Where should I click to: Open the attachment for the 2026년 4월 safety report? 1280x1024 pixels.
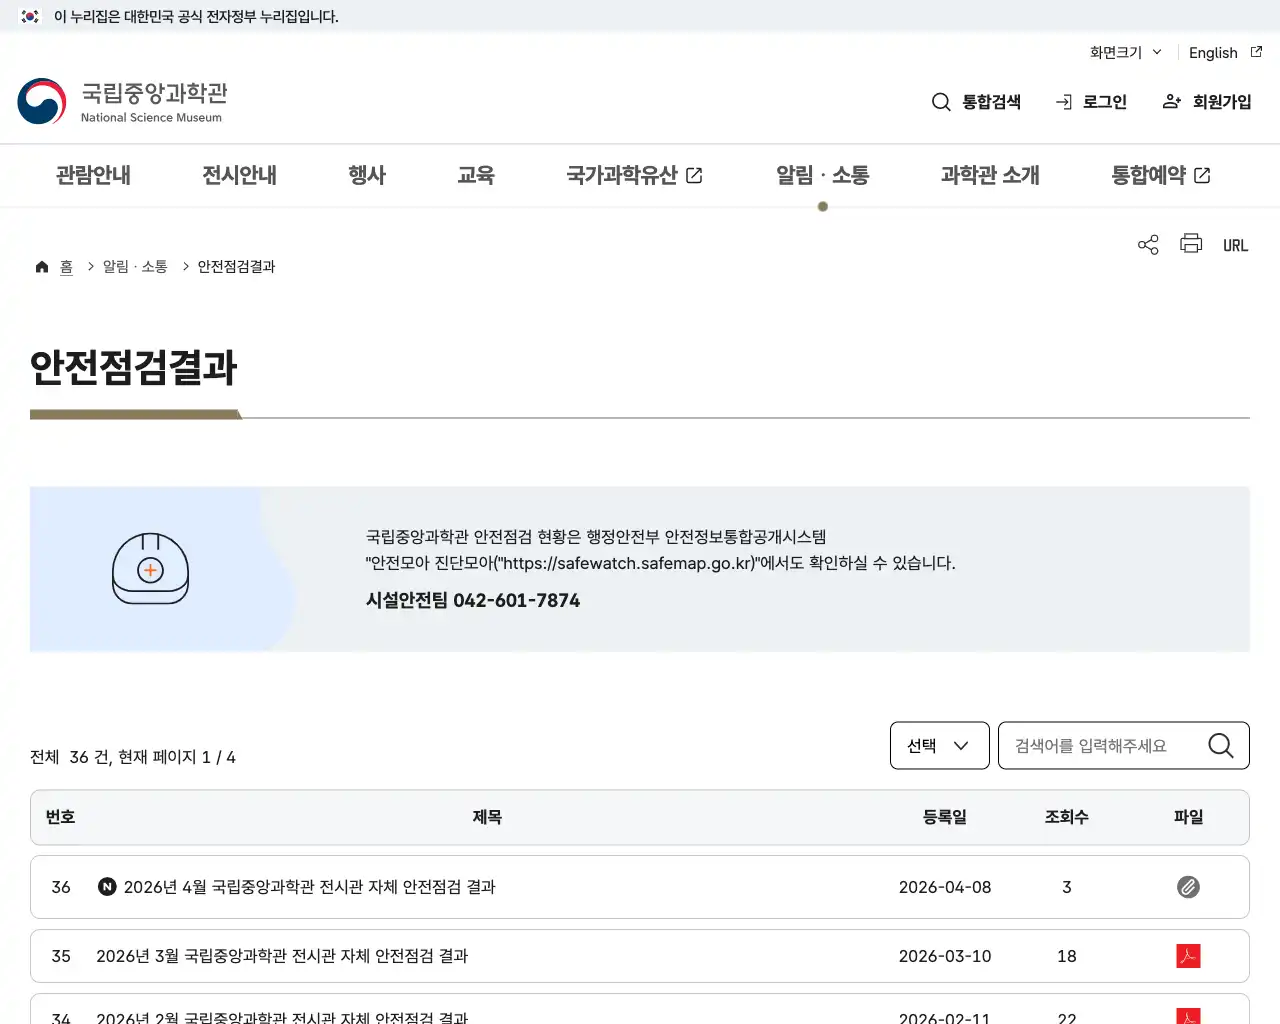coord(1188,887)
